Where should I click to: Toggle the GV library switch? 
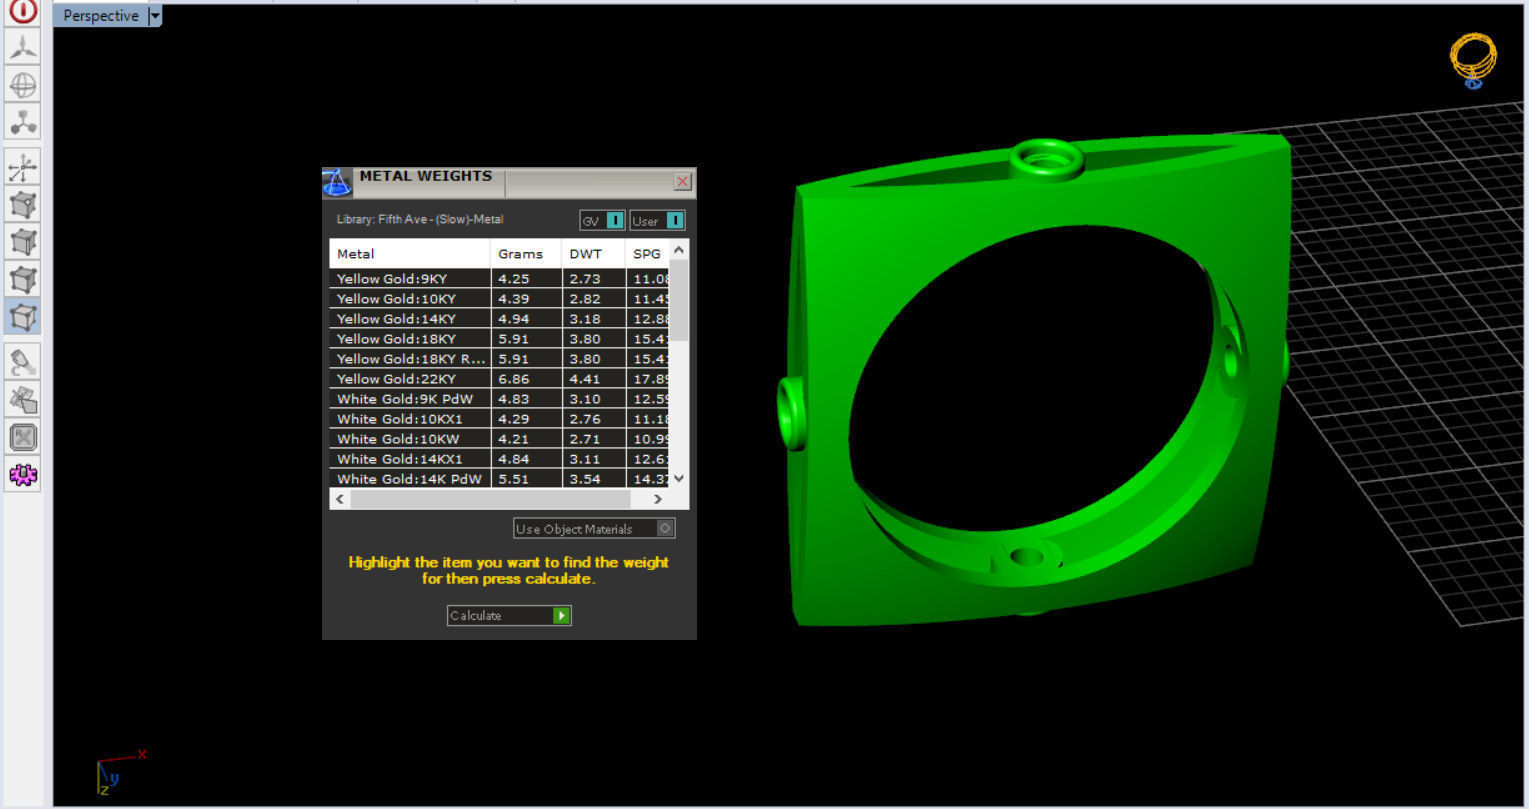(x=603, y=220)
